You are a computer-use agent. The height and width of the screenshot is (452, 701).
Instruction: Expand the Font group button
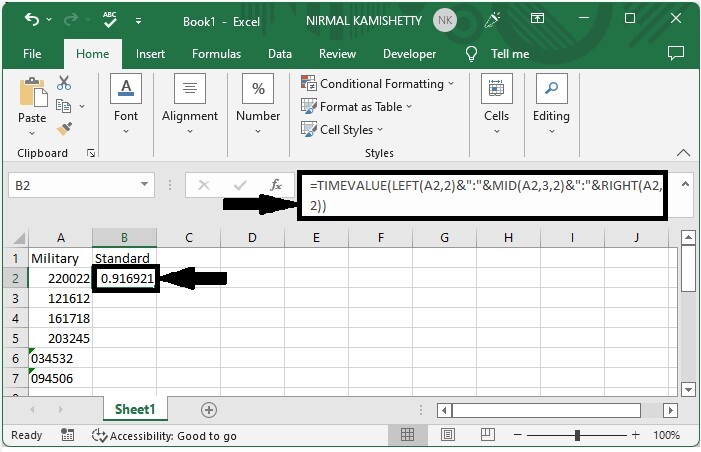point(126,105)
